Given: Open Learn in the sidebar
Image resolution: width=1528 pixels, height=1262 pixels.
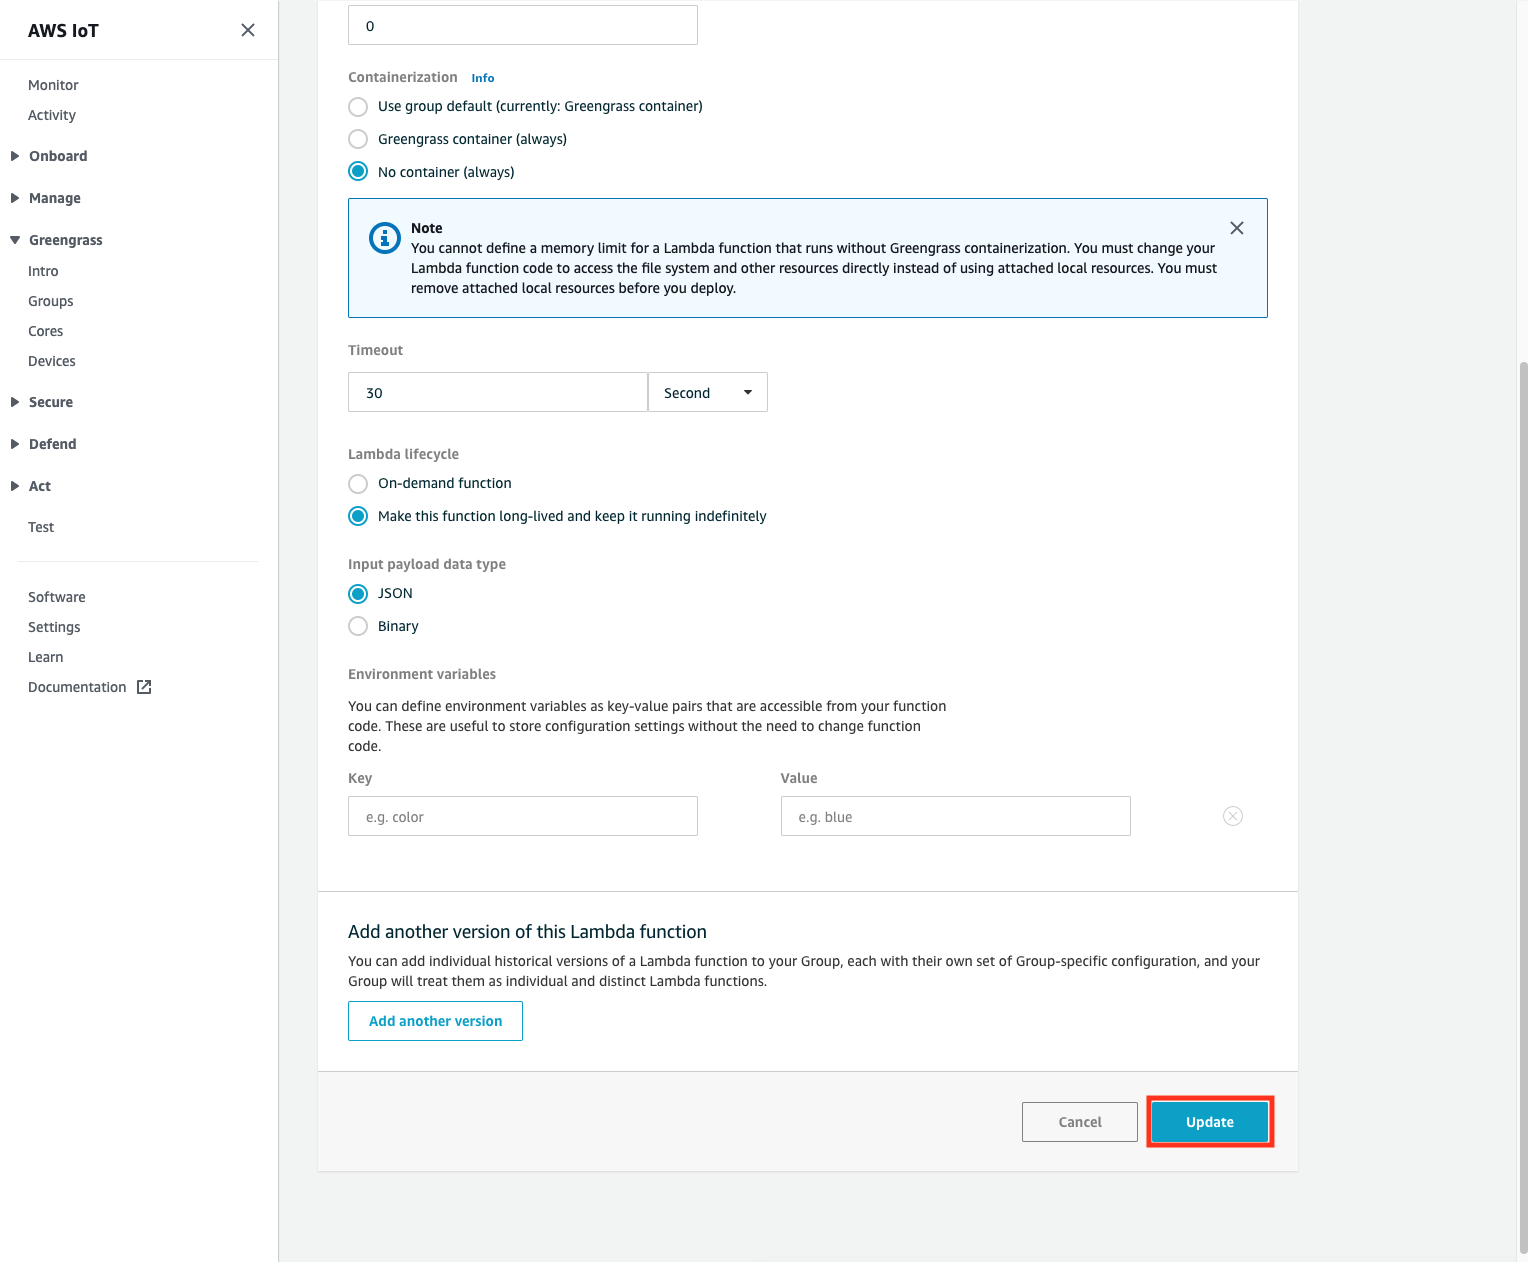Looking at the screenshot, I should [46, 657].
